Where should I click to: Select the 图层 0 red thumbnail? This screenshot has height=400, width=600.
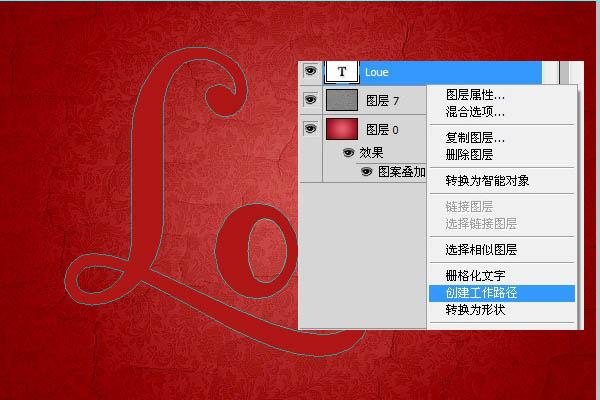pyautogui.click(x=342, y=129)
